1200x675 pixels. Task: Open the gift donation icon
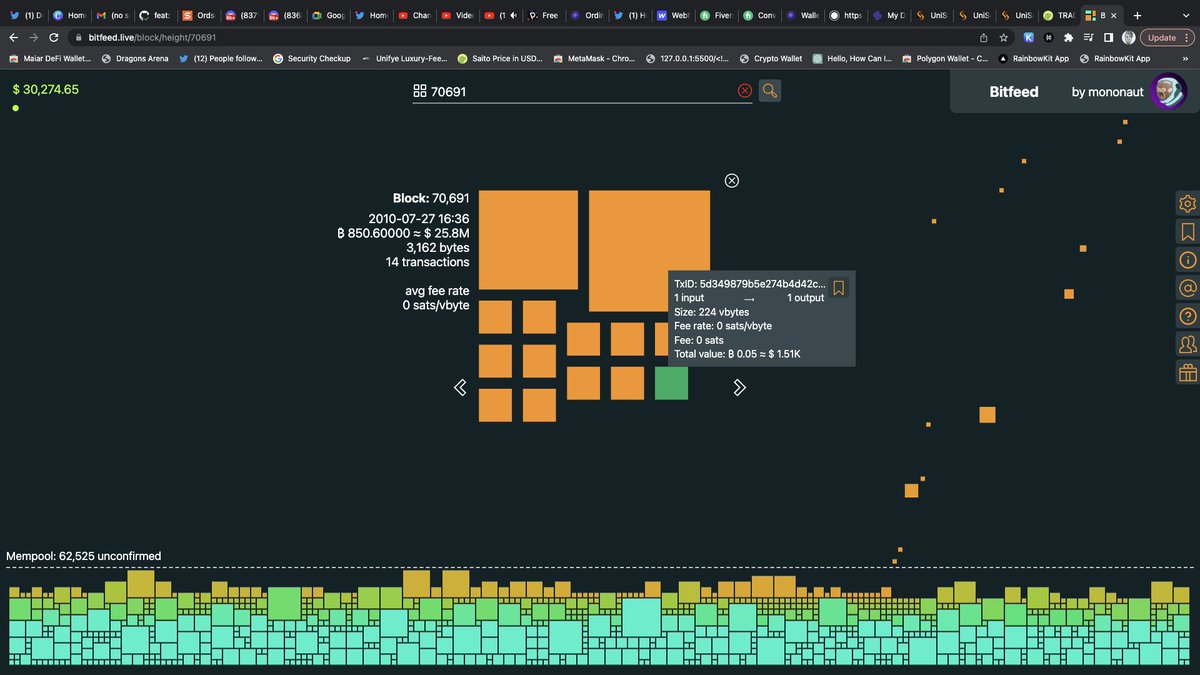click(x=1187, y=371)
